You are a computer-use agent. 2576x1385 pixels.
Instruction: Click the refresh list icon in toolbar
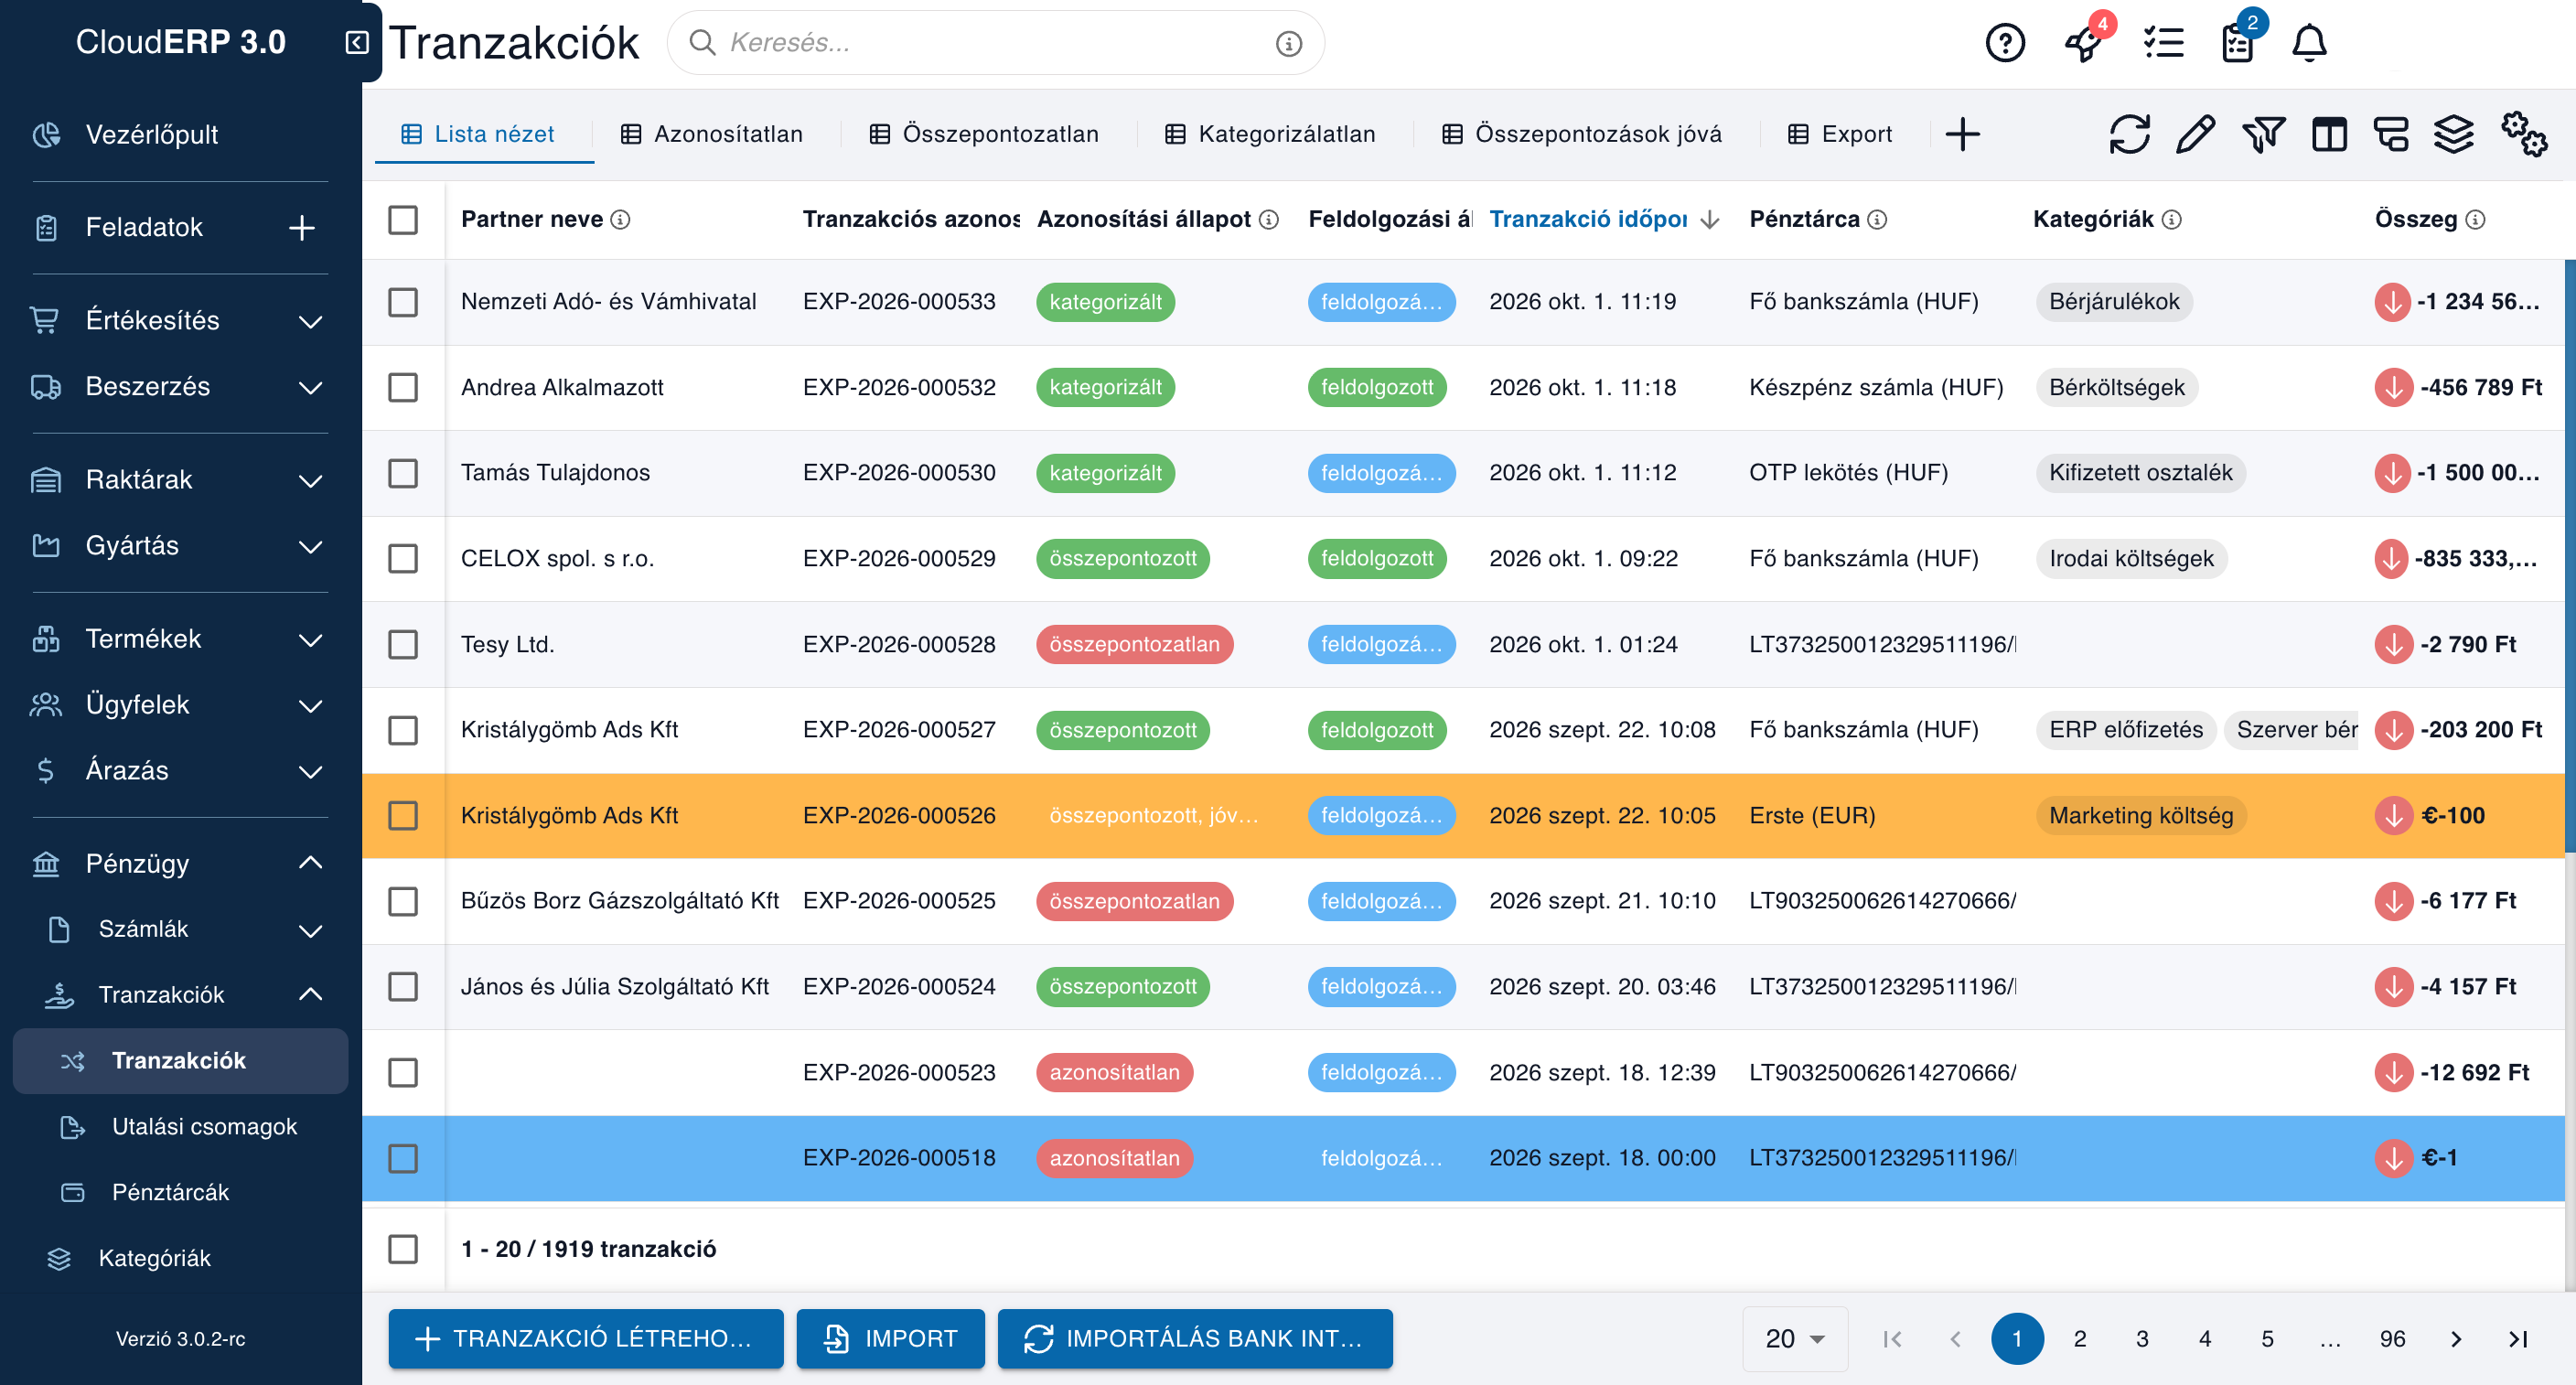coord(2129,134)
